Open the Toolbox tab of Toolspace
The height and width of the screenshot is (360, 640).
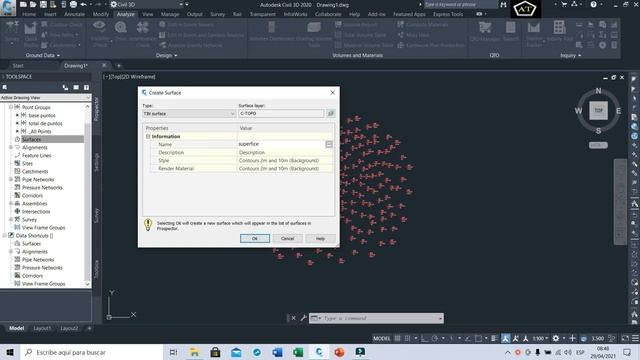point(97,269)
